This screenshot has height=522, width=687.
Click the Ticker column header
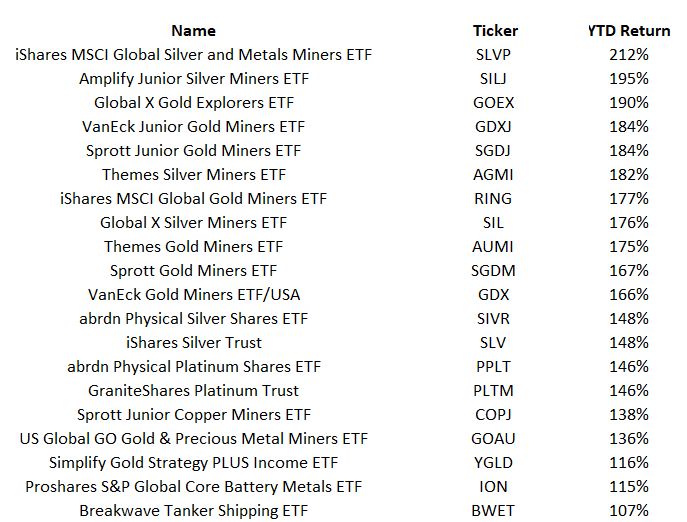495,30
